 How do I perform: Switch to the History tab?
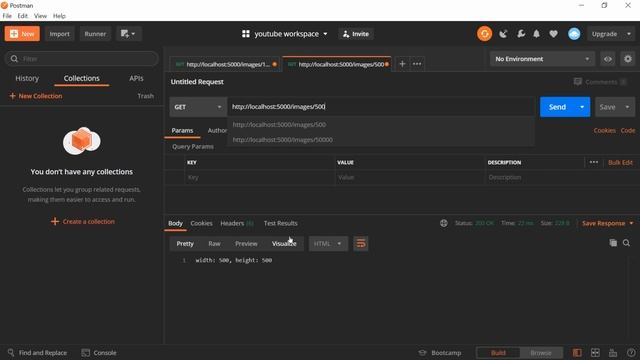(27, 78)
